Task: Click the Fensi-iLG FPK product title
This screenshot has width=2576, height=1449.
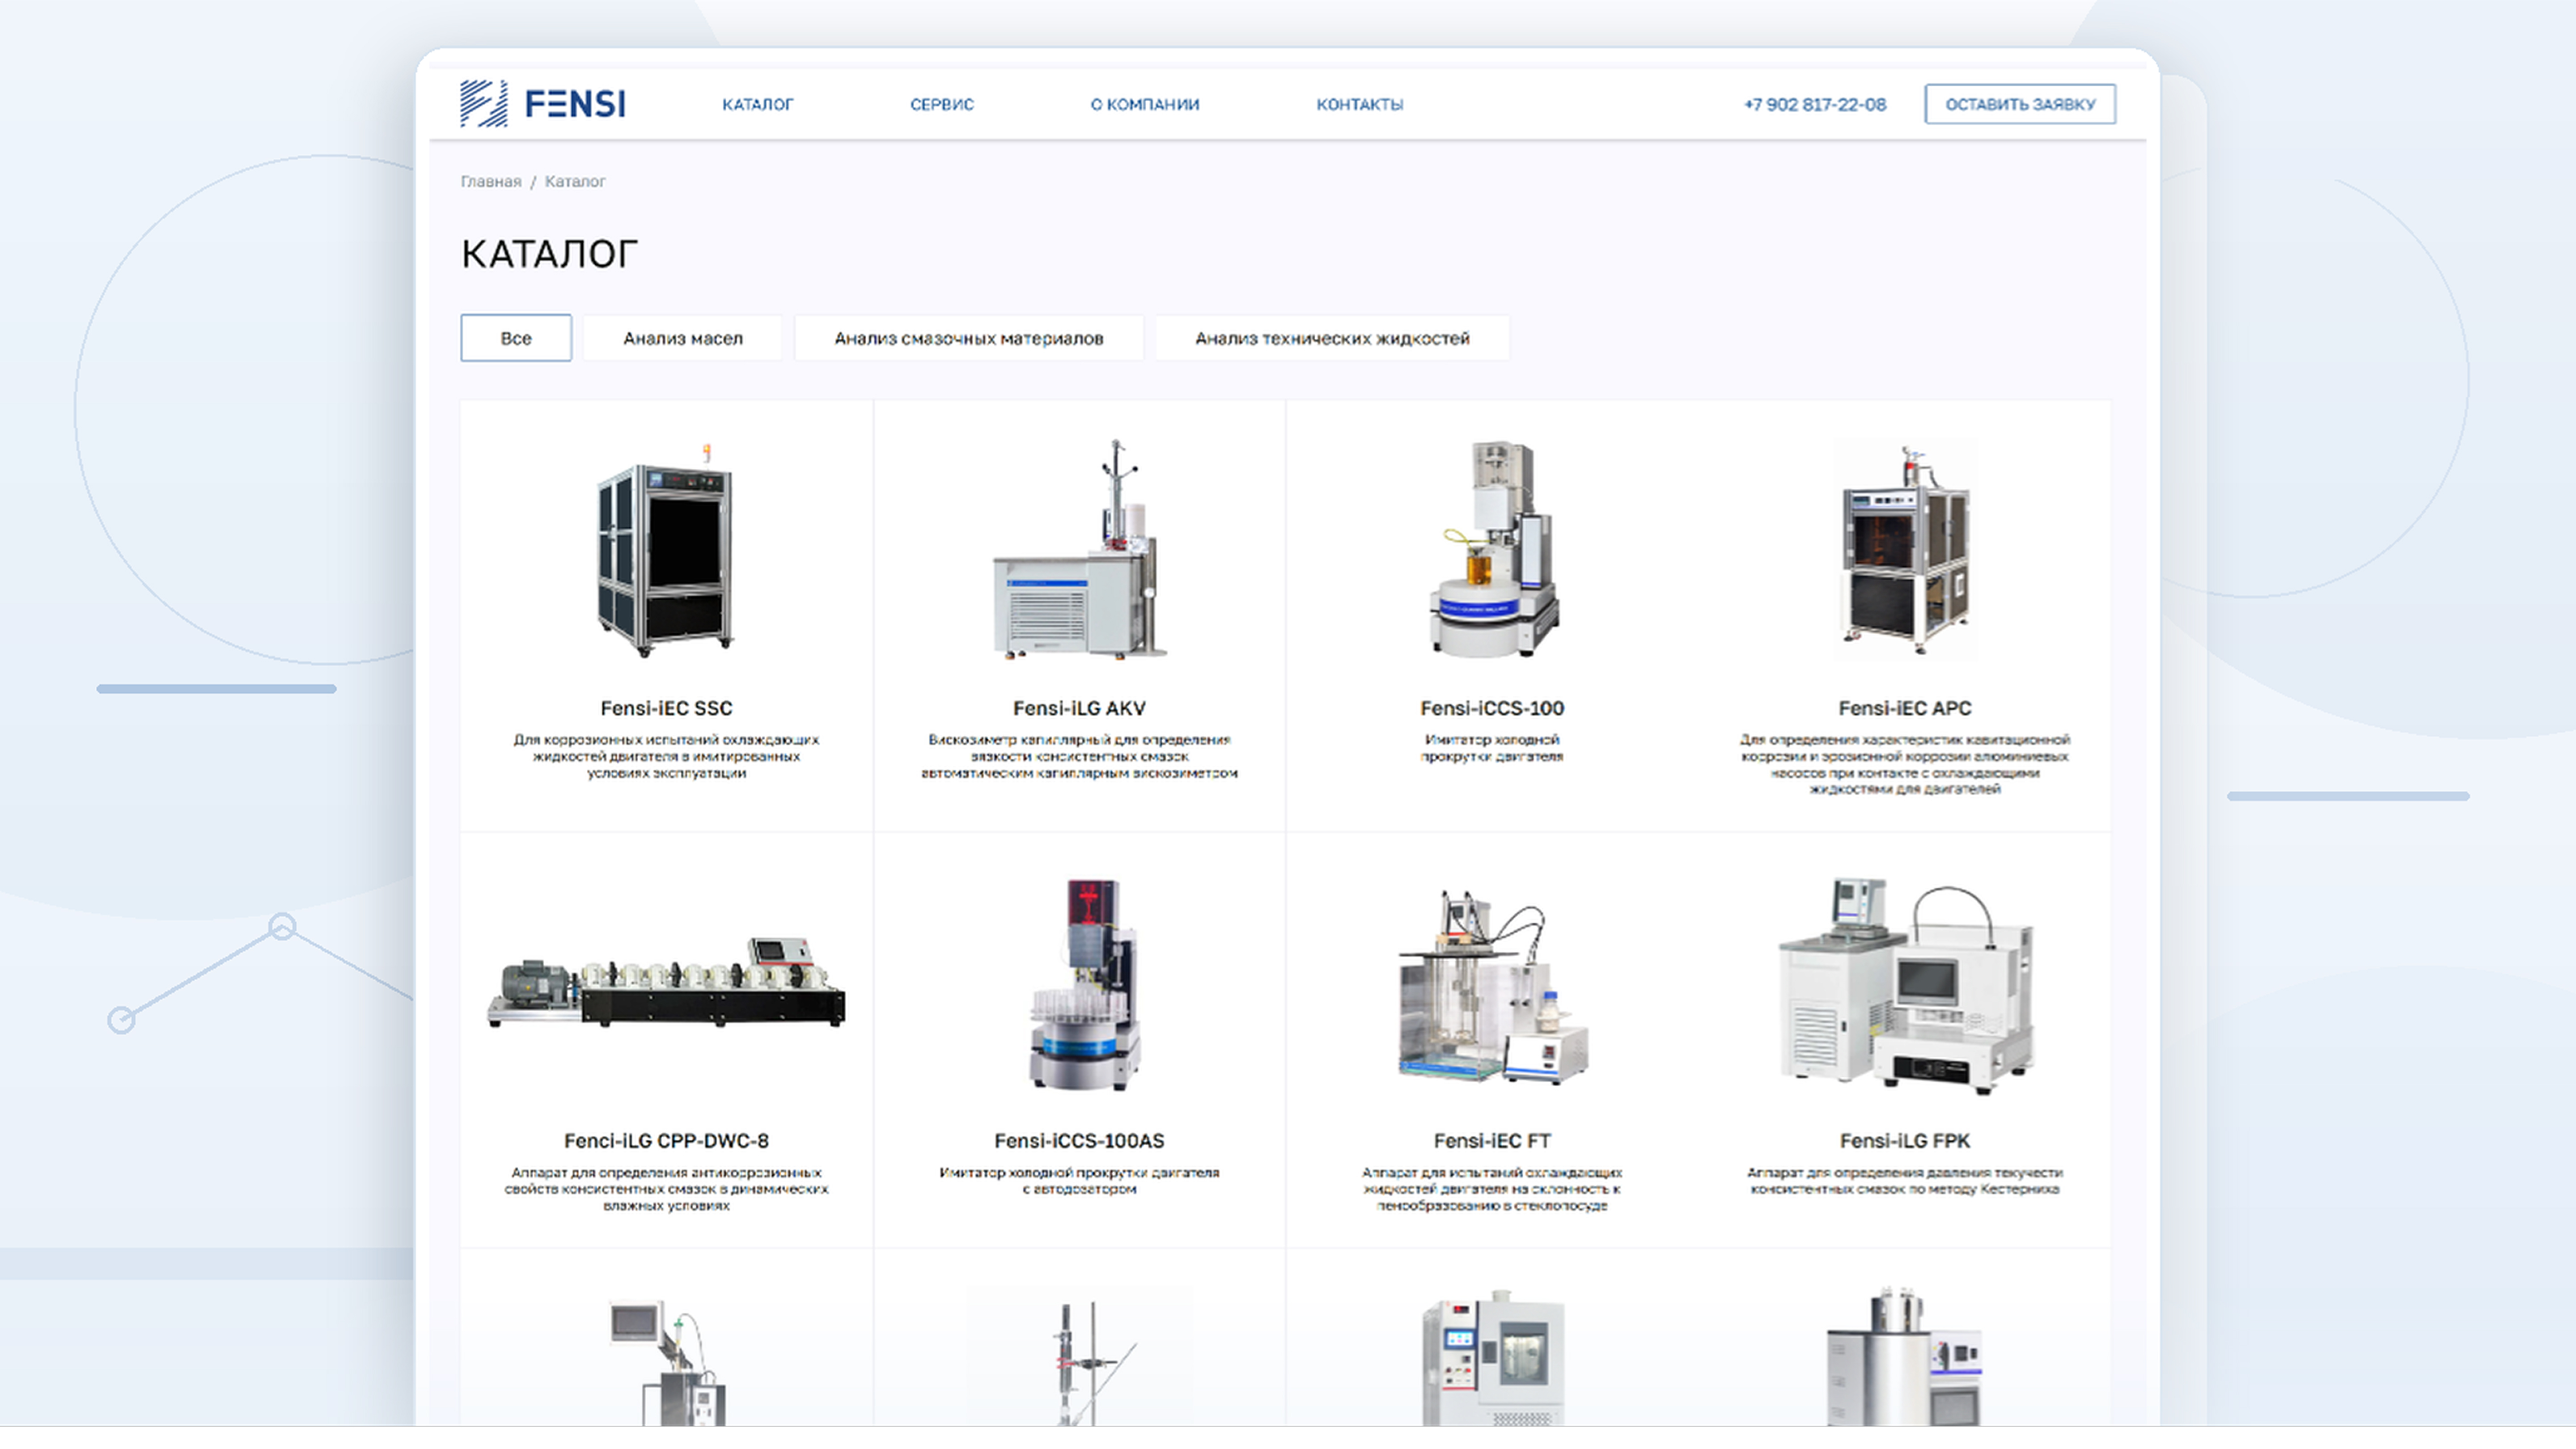Action: click(x=1905, y=1141)
